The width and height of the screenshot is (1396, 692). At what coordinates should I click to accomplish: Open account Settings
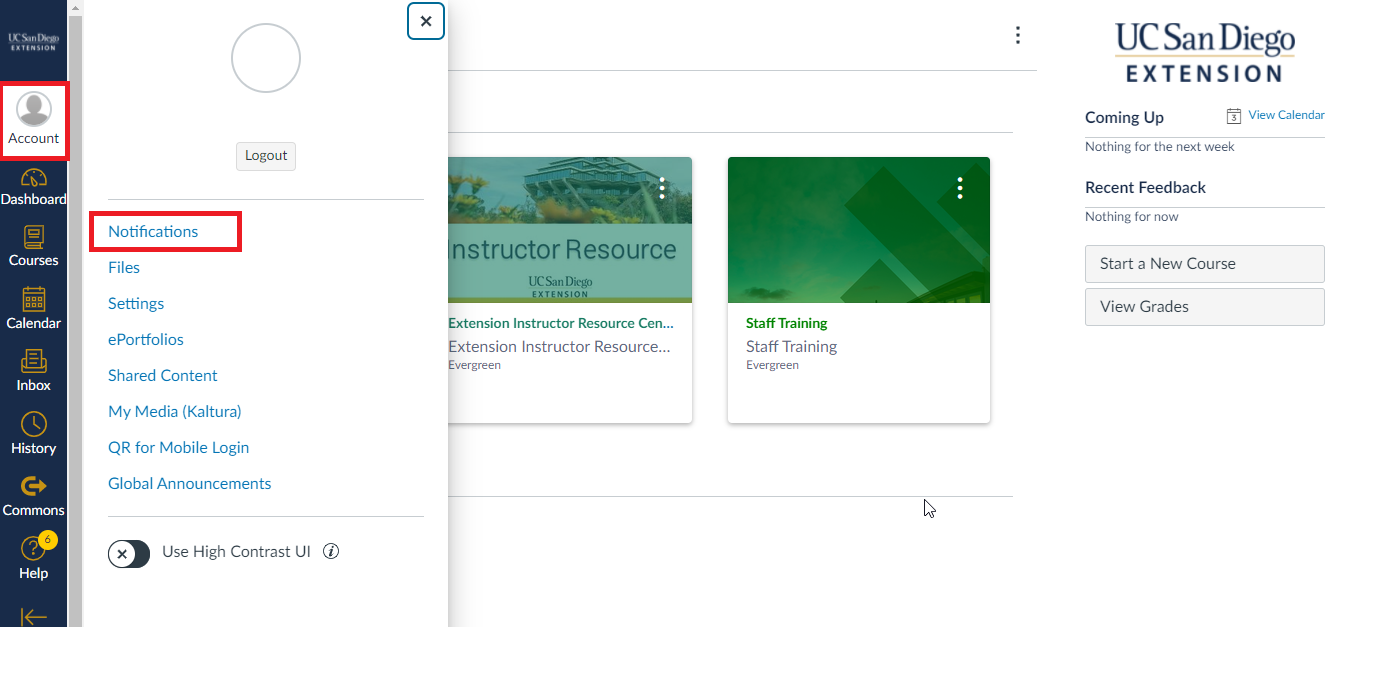click(136, 303)
